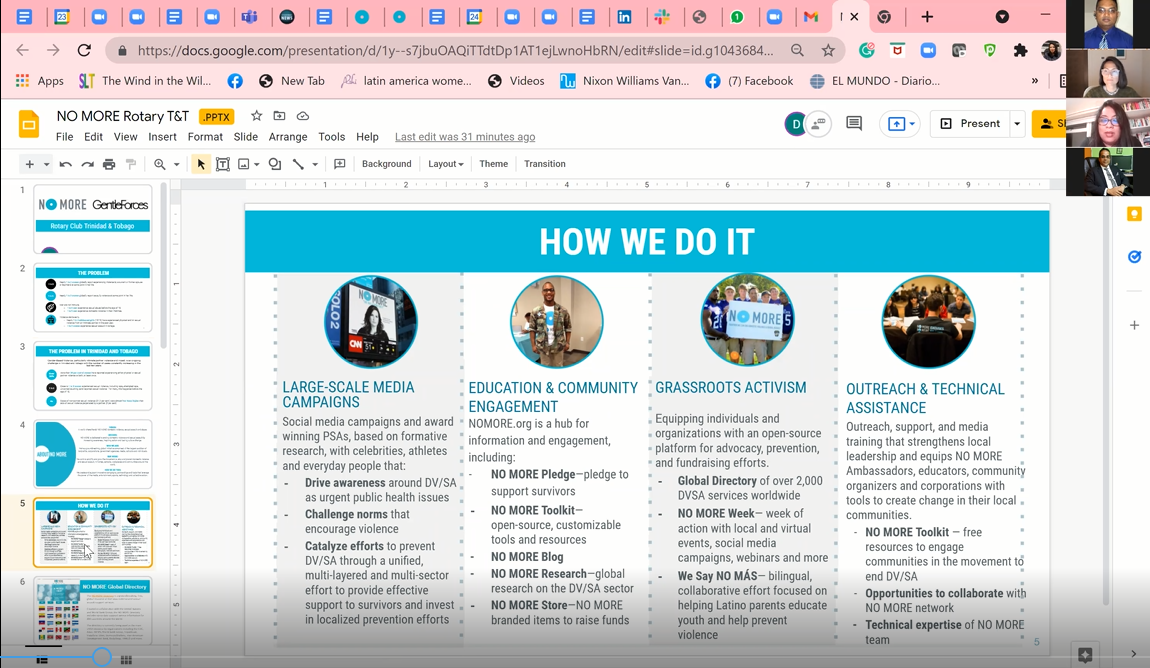Viewport: 1150px width, 668px height.
Task: Click the Move to folder icon
Action: point(279,116)
